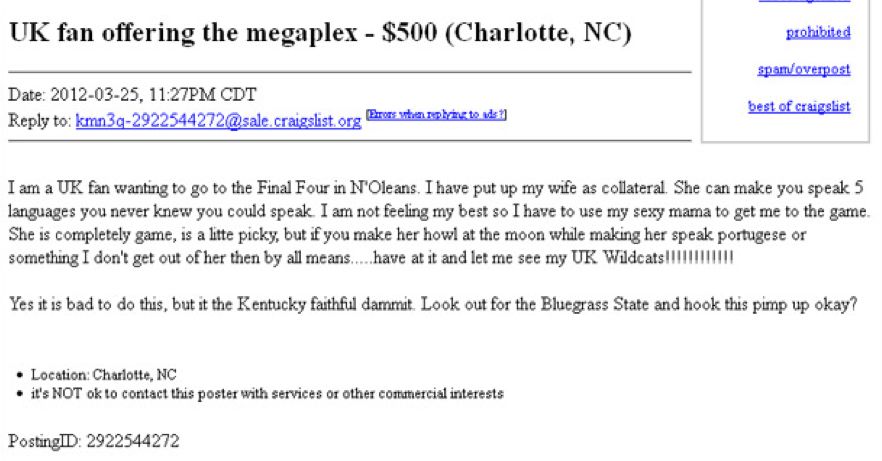
Task: Click the posting date 2012-03-25
Action: click(x=95, y=94)
